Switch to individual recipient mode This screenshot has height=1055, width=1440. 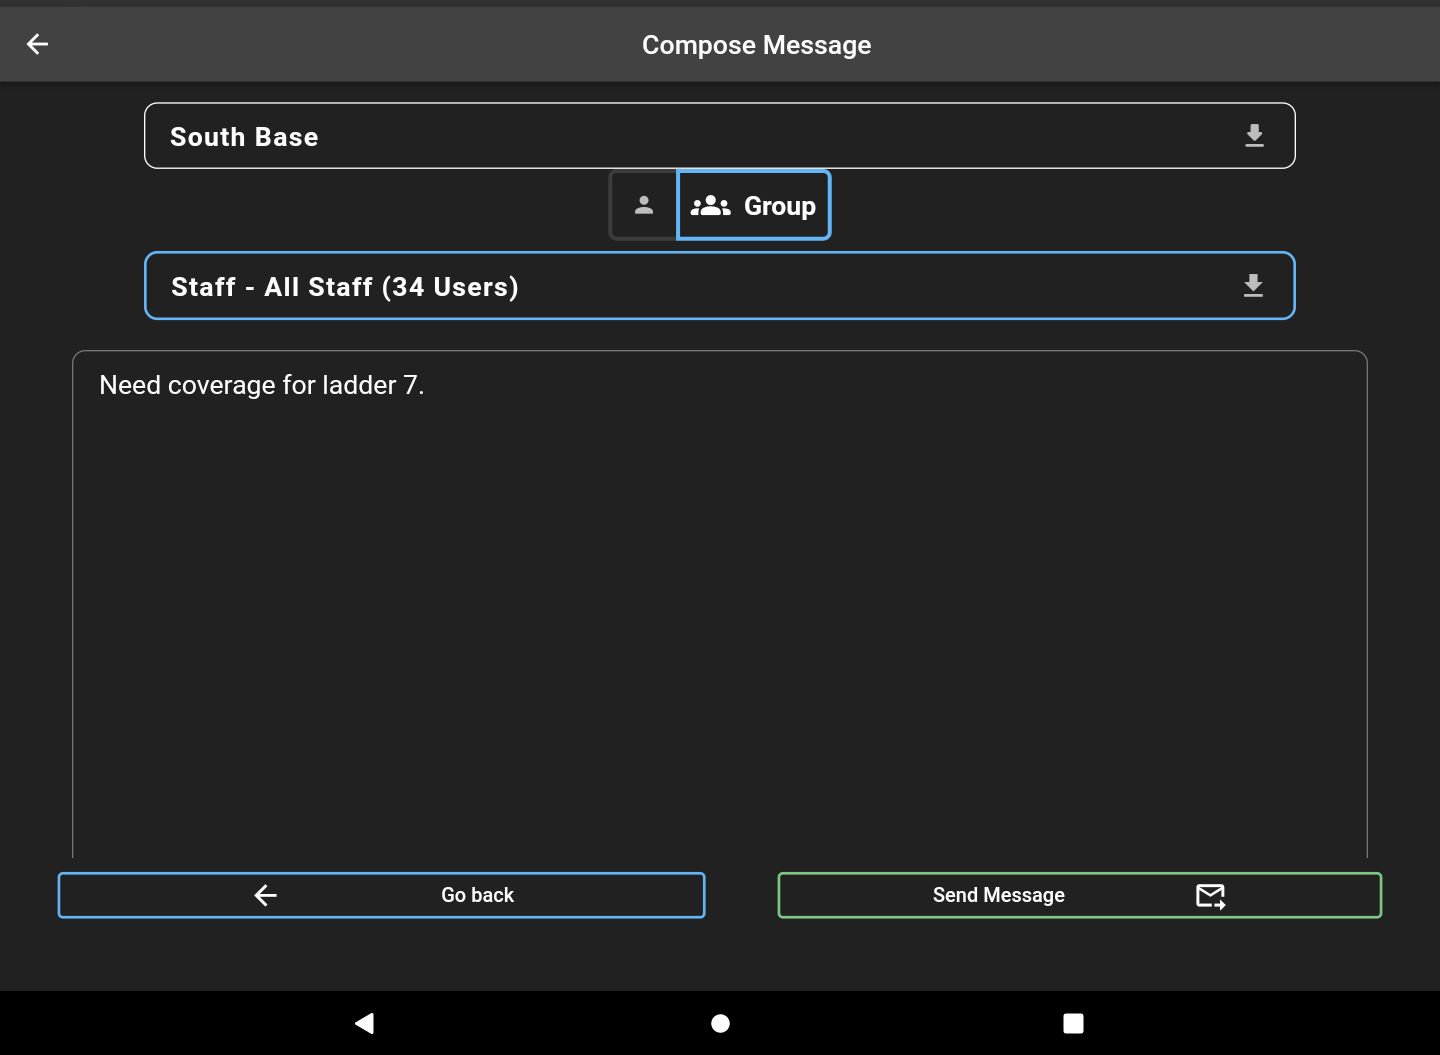pos(644,205)
